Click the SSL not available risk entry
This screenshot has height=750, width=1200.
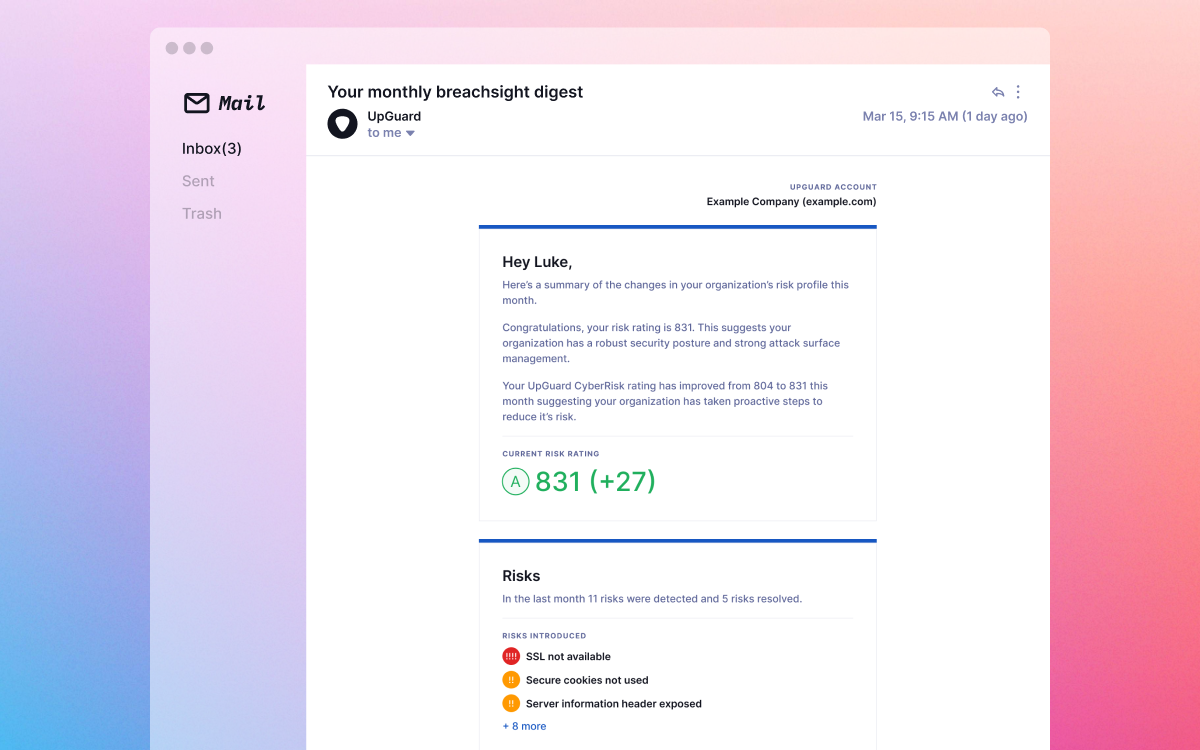click(567, 656)
